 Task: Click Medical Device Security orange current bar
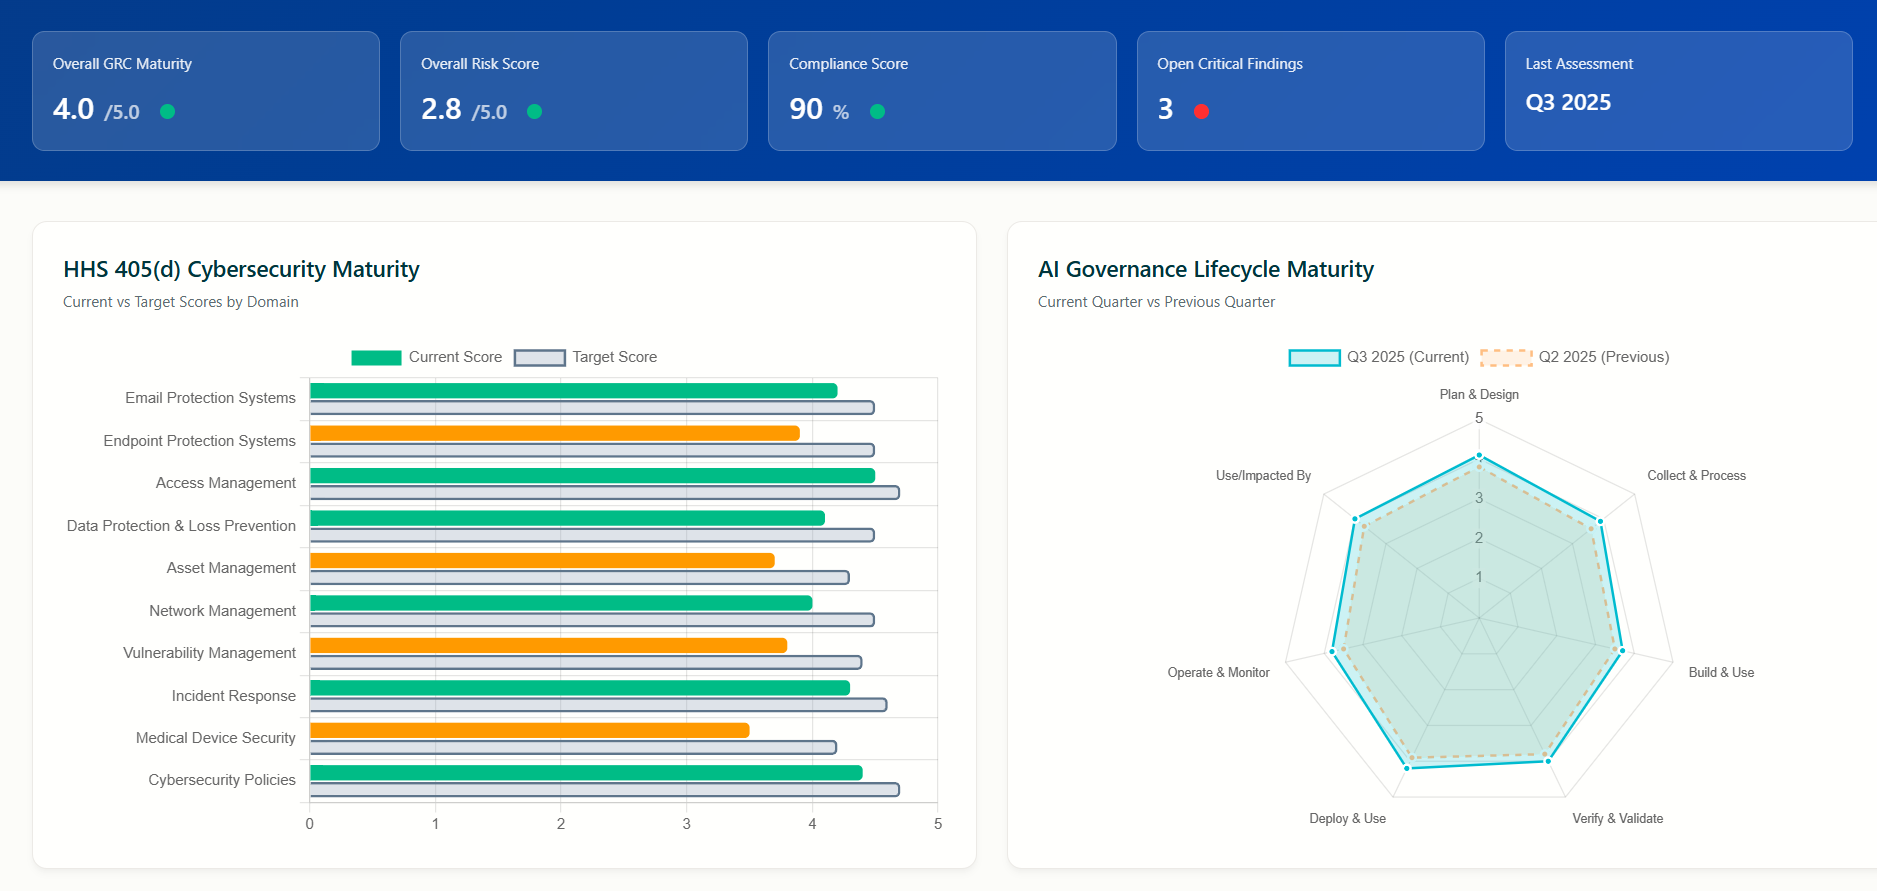[x=529, y=730]
